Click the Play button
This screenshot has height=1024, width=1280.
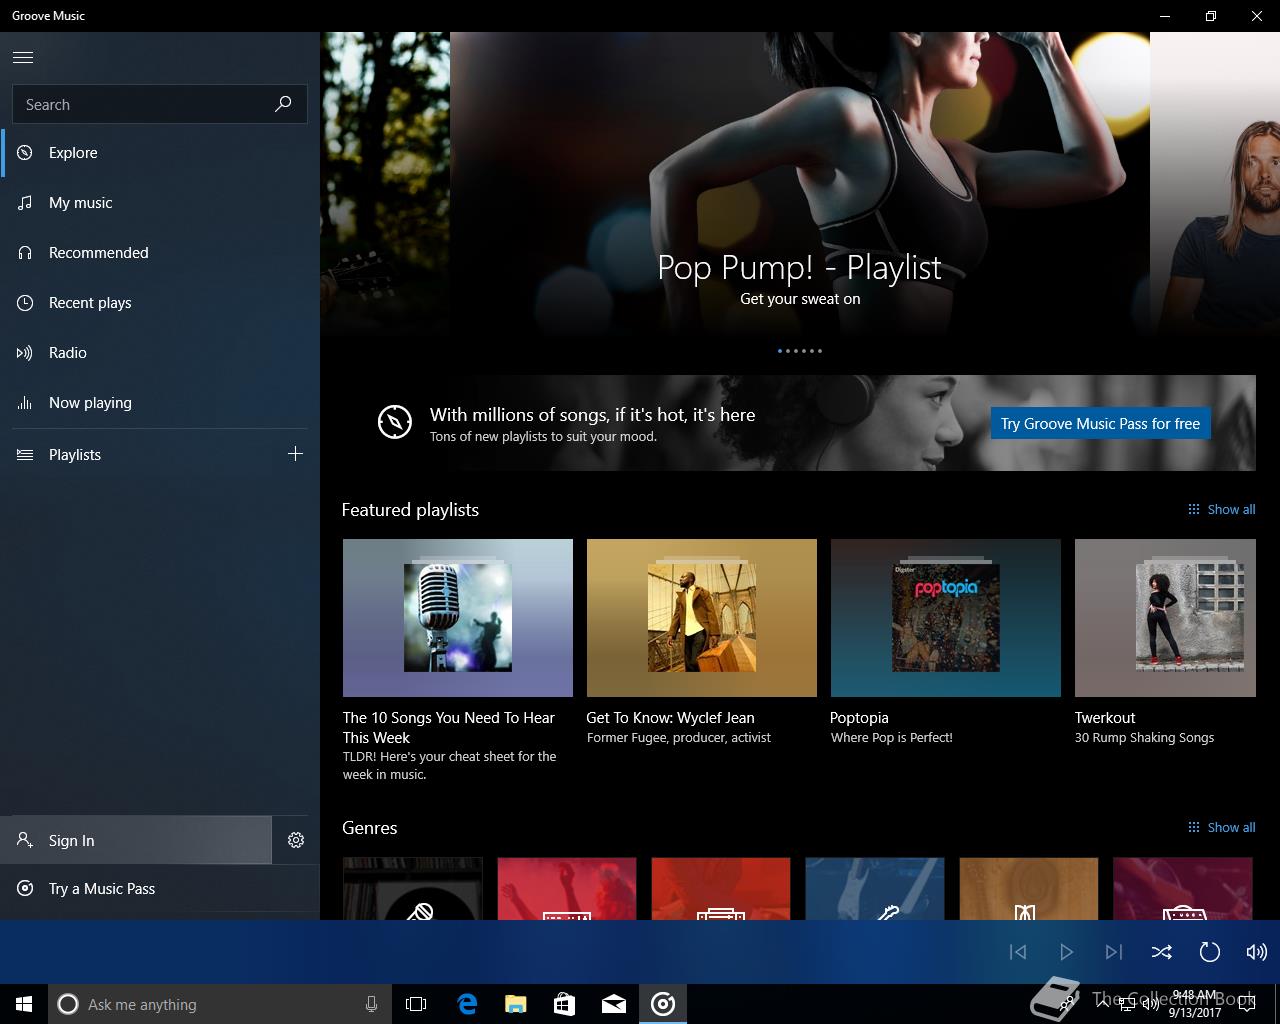coord(1066,952)
